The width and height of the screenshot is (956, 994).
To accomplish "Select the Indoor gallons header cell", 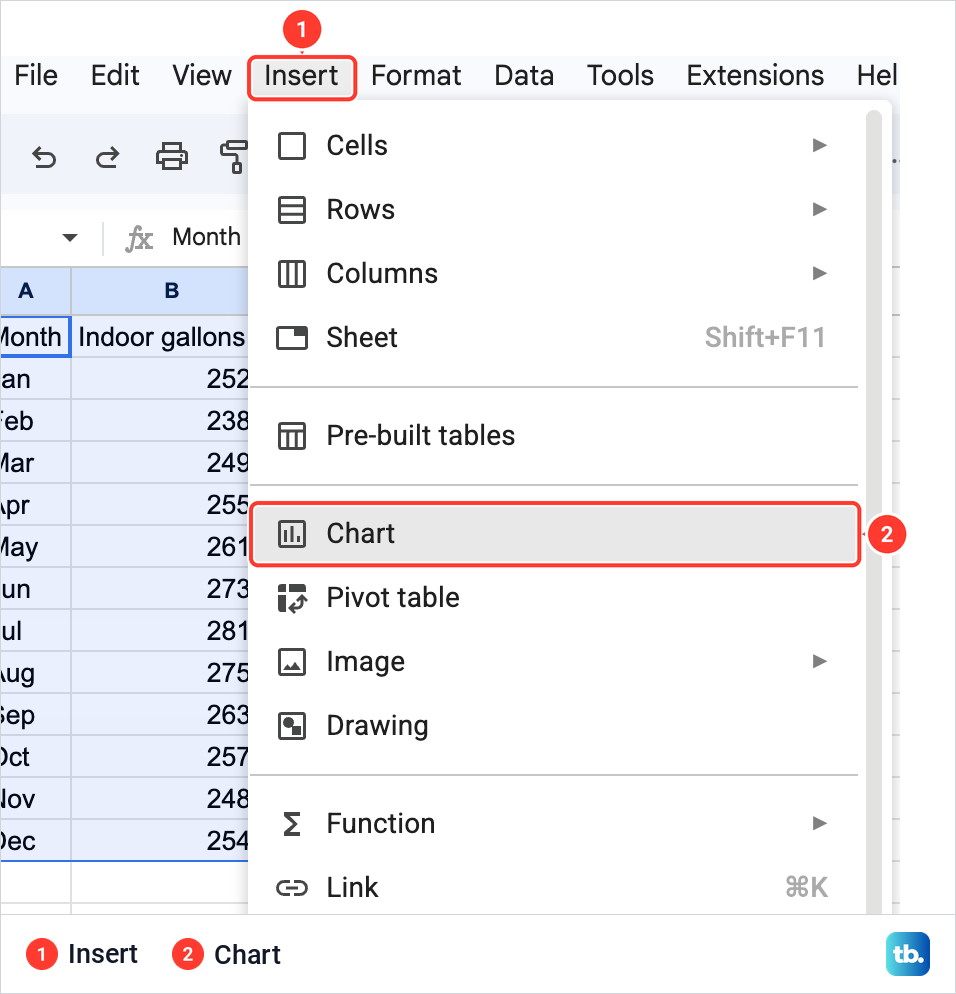I will pyautogui.click(x=160, y=337).
